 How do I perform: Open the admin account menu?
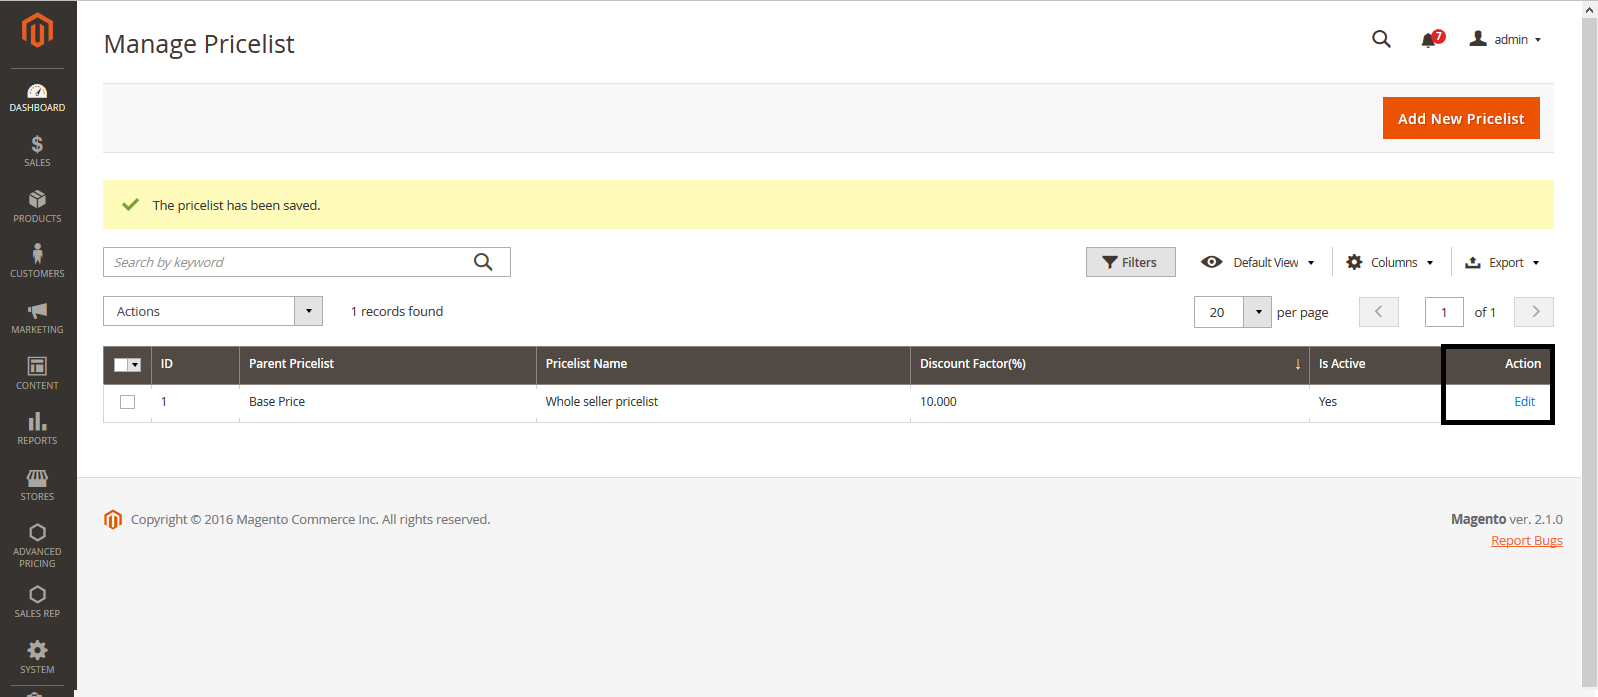click(1505, 40)
